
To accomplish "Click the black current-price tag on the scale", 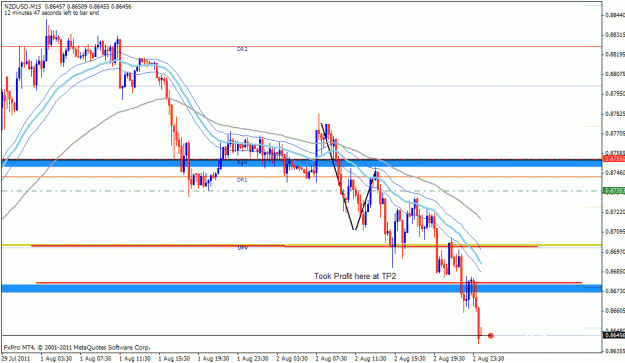I will point(614,336).
